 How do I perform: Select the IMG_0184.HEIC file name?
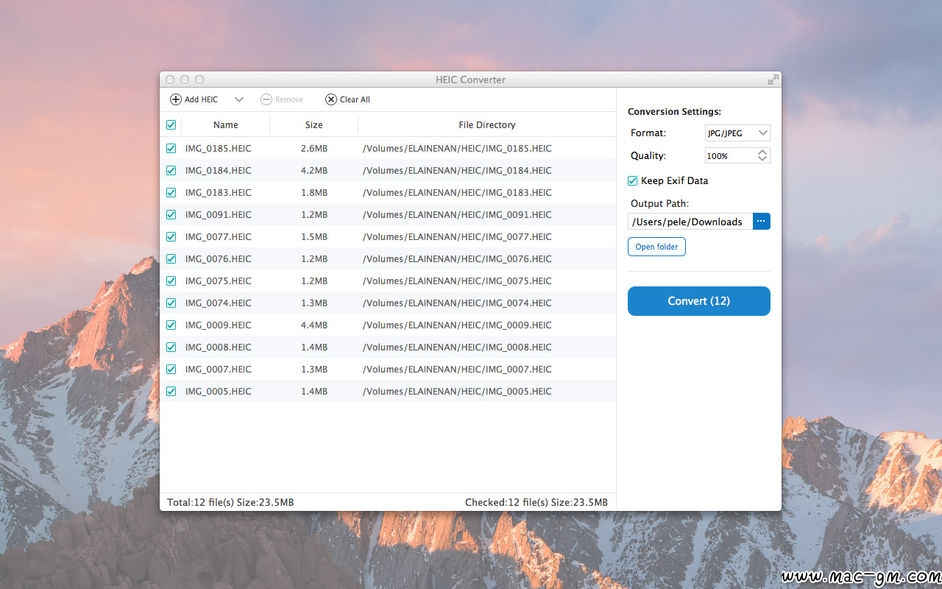(218, 171)
